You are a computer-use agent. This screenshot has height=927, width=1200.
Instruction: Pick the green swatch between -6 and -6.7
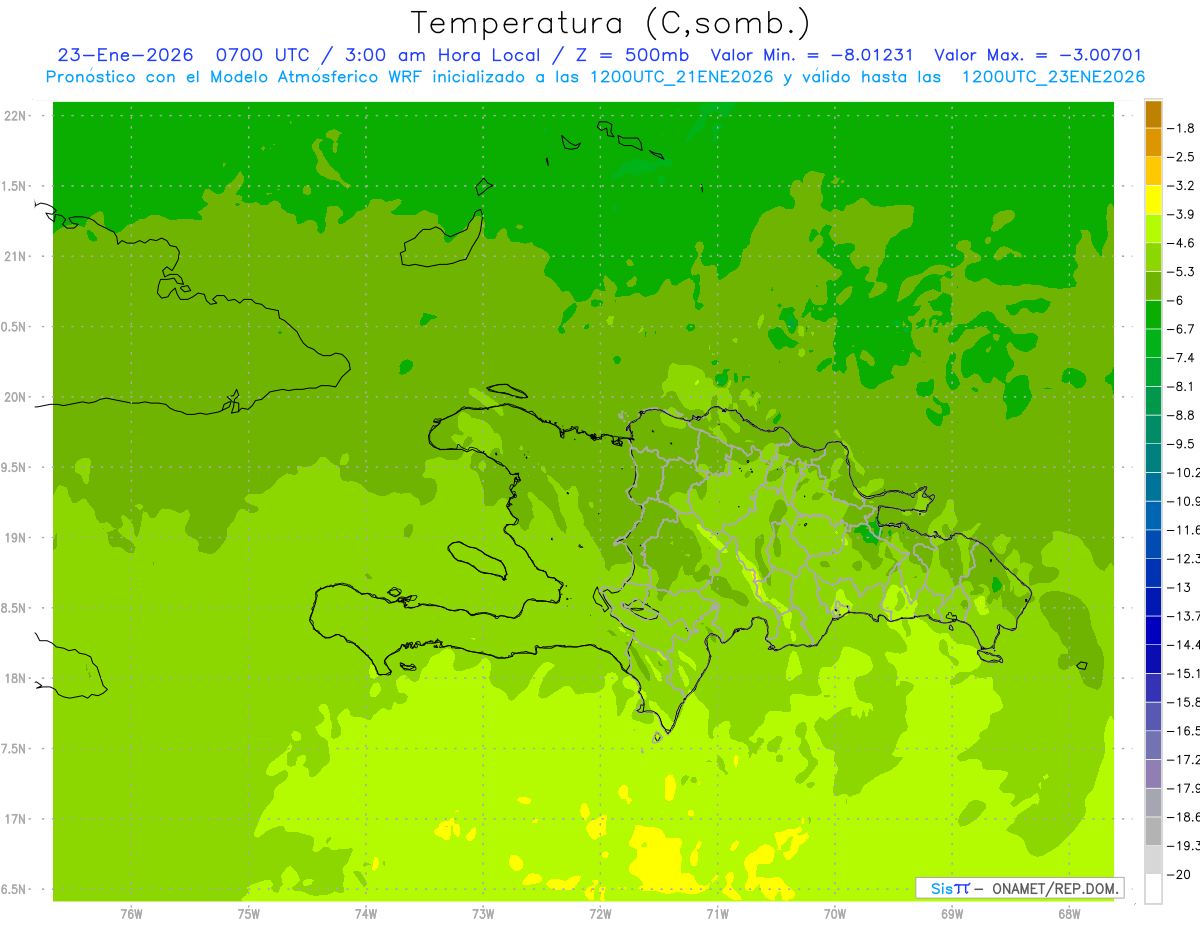coord(1153,315)
